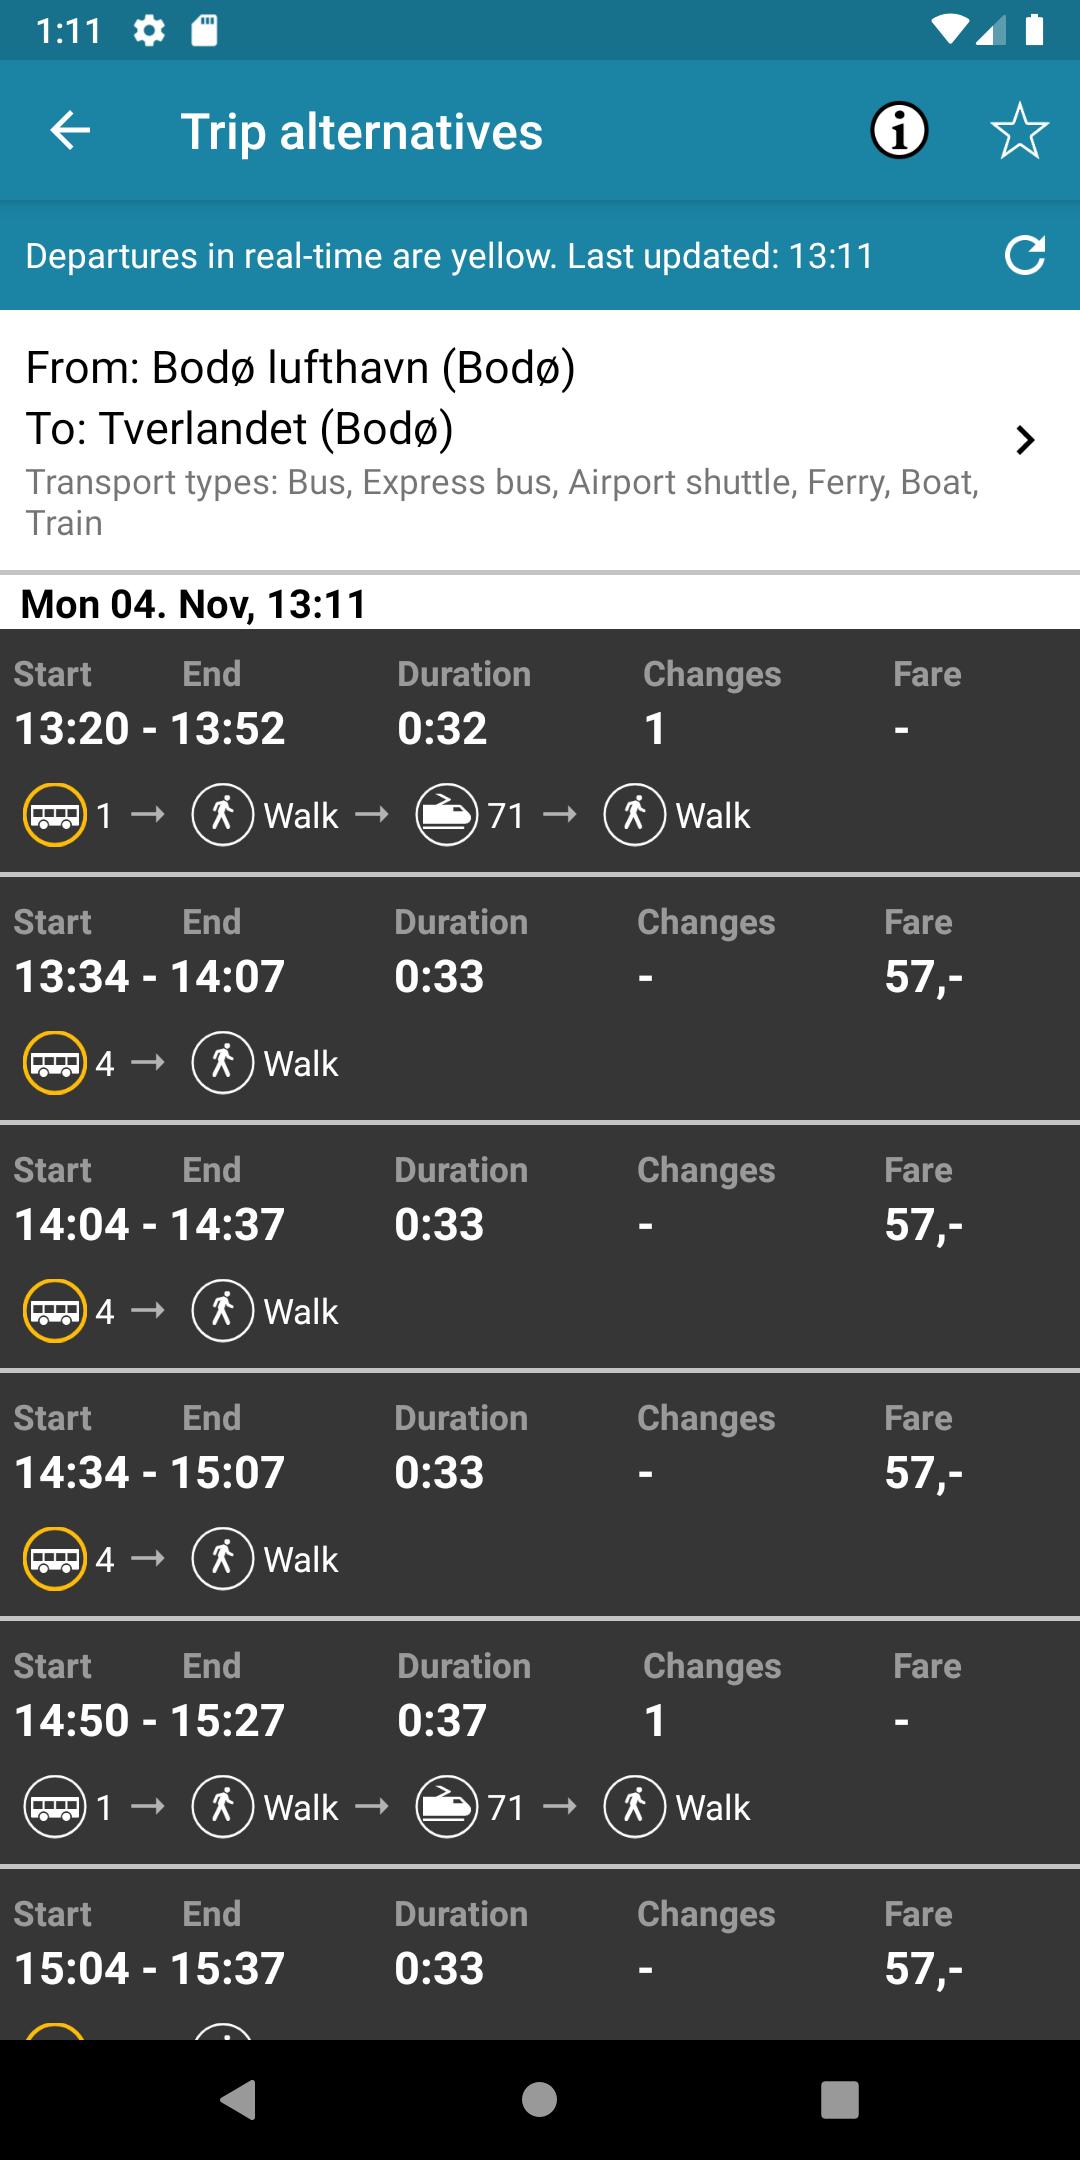Choose the 14:34 - 15:07 trip
This screenshot has height=2160, width=1080.
(540, 1474)
